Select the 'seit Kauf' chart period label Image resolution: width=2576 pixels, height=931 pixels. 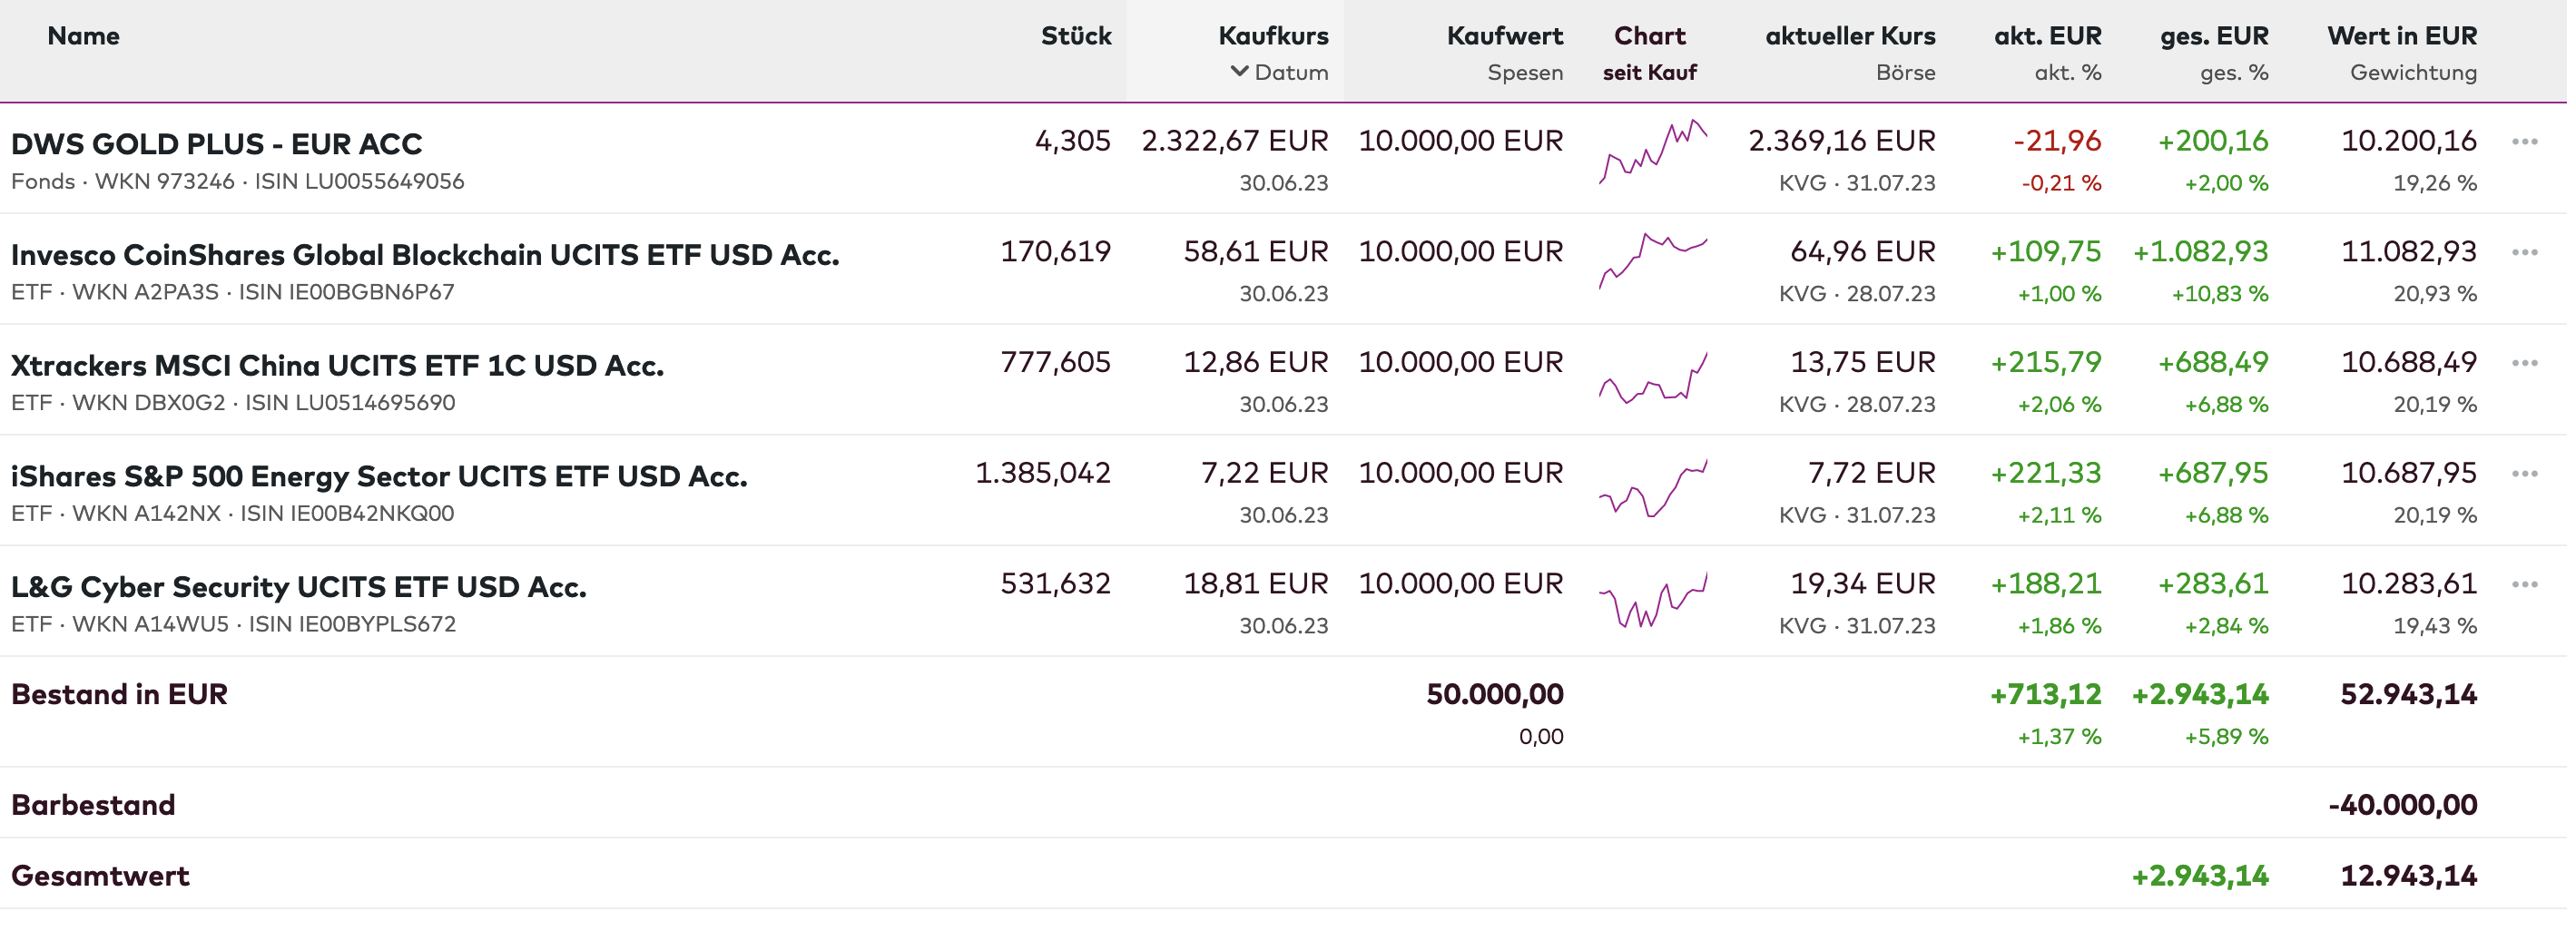pos(1649,72)
